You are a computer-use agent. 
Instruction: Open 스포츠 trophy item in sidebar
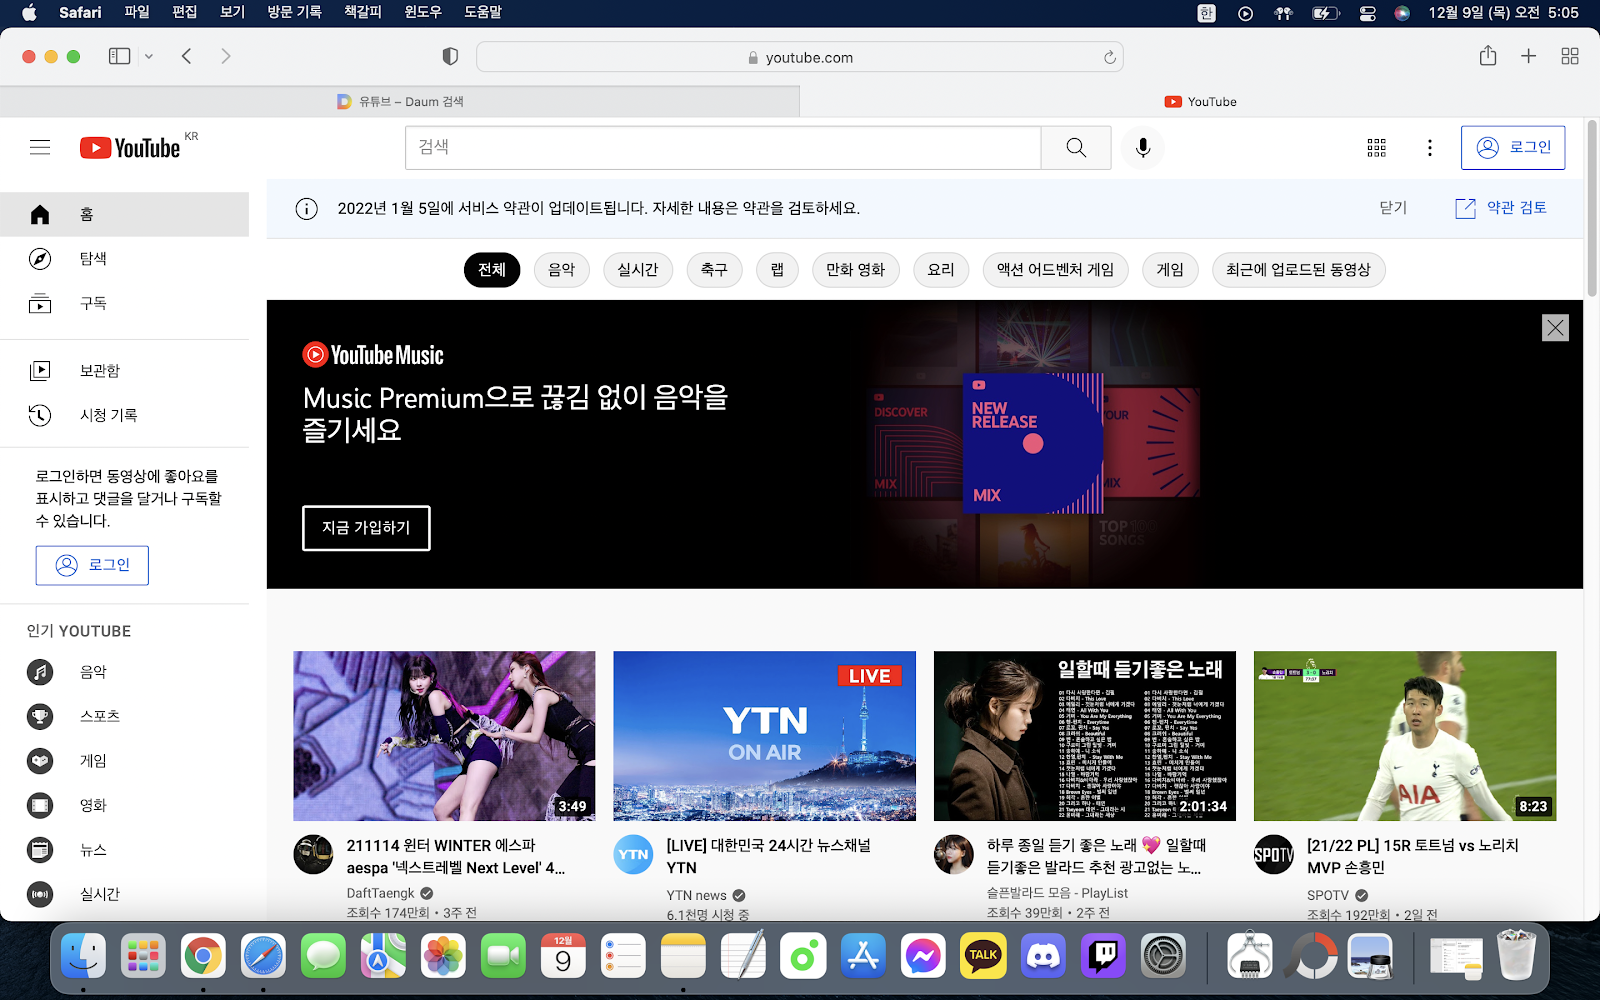pos(124,716)
